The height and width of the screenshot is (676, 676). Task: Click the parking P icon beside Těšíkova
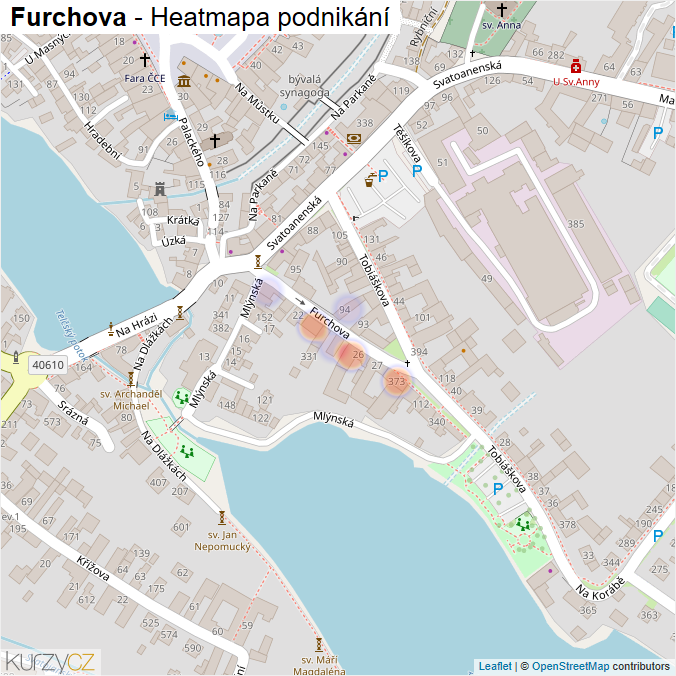[x=416, y=171]
